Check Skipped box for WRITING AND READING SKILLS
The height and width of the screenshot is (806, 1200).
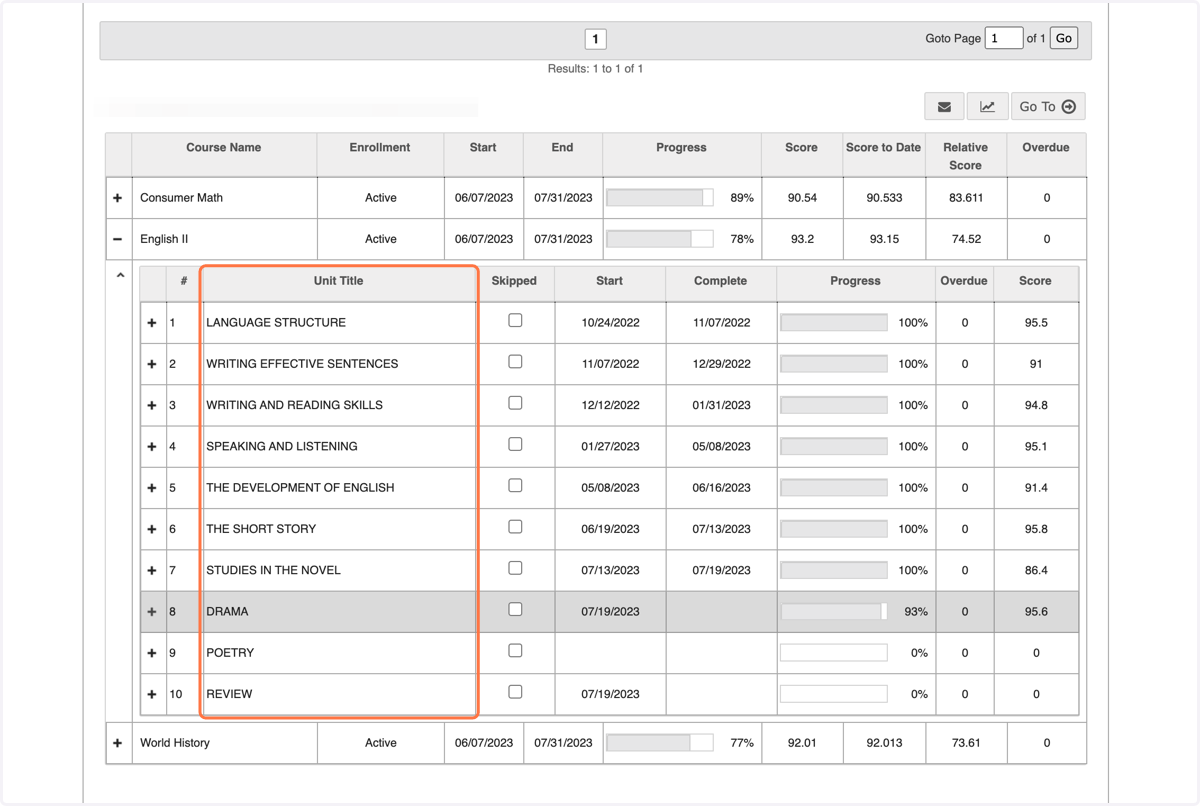[x=515, y=403]
